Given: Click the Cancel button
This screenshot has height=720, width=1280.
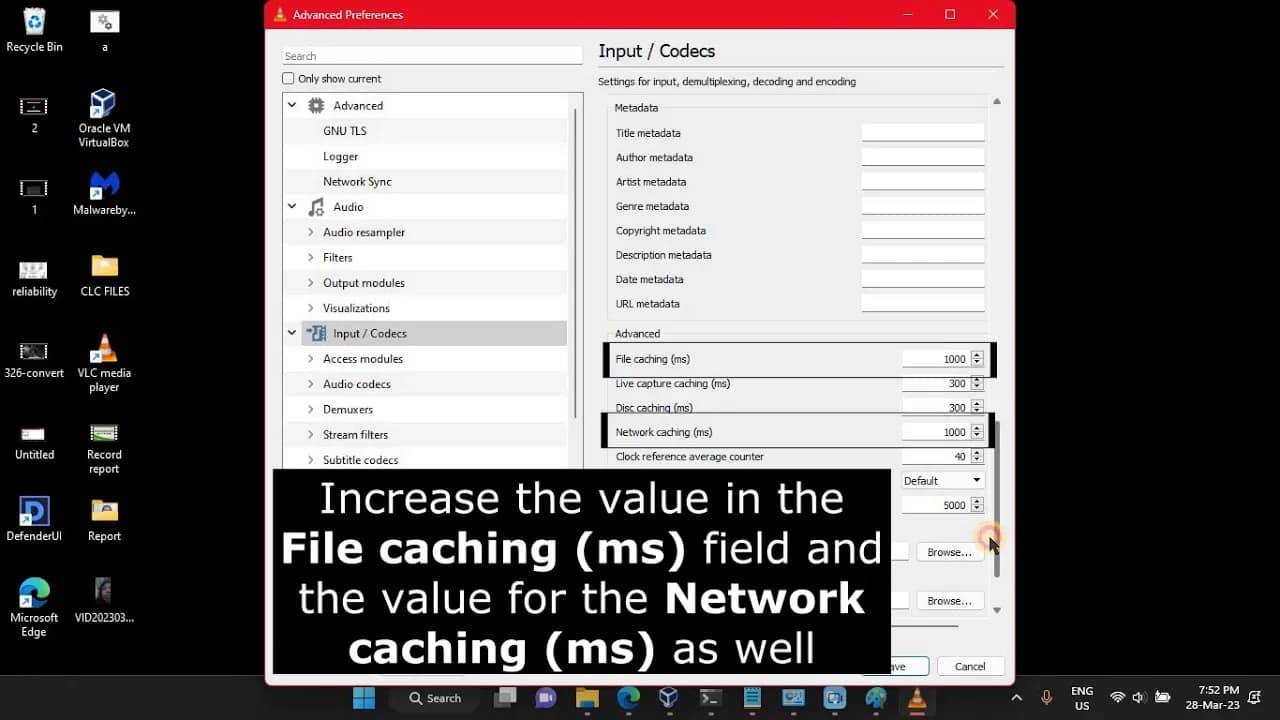Looking at the screenshot, I should point(970,665).
